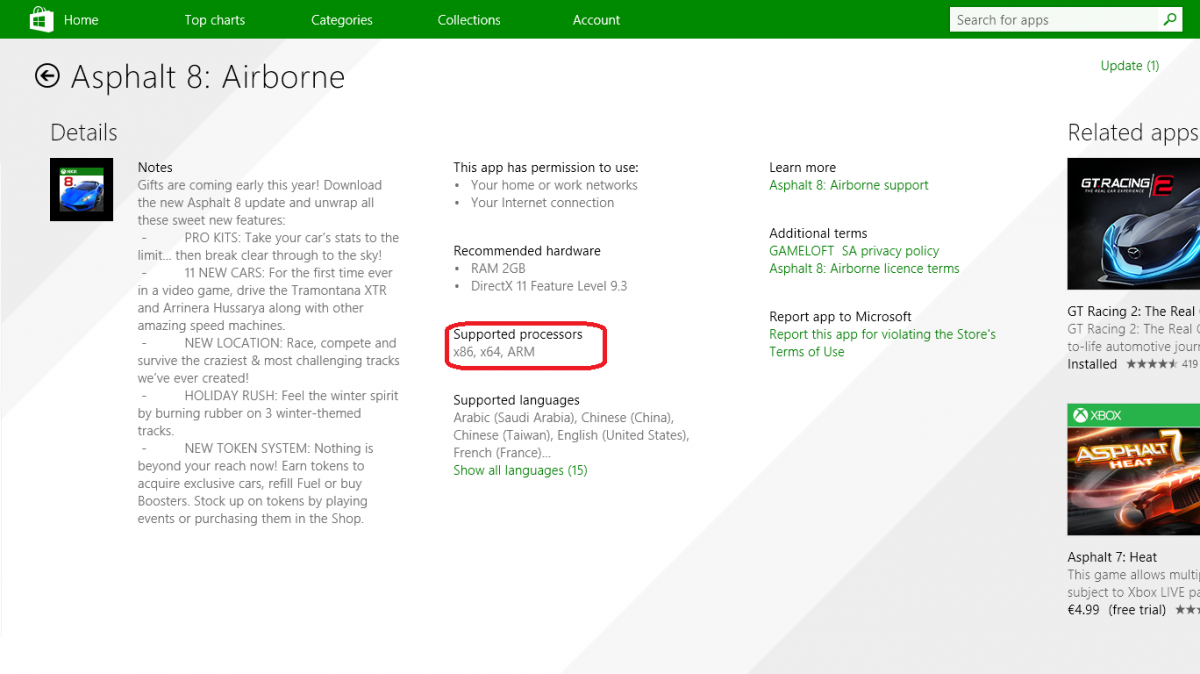The height and width of the screenshot is (674, 1200).
Task: Click the 'RAM 2GB' entry
Action: pyautogui.click(x=498, y=268)
